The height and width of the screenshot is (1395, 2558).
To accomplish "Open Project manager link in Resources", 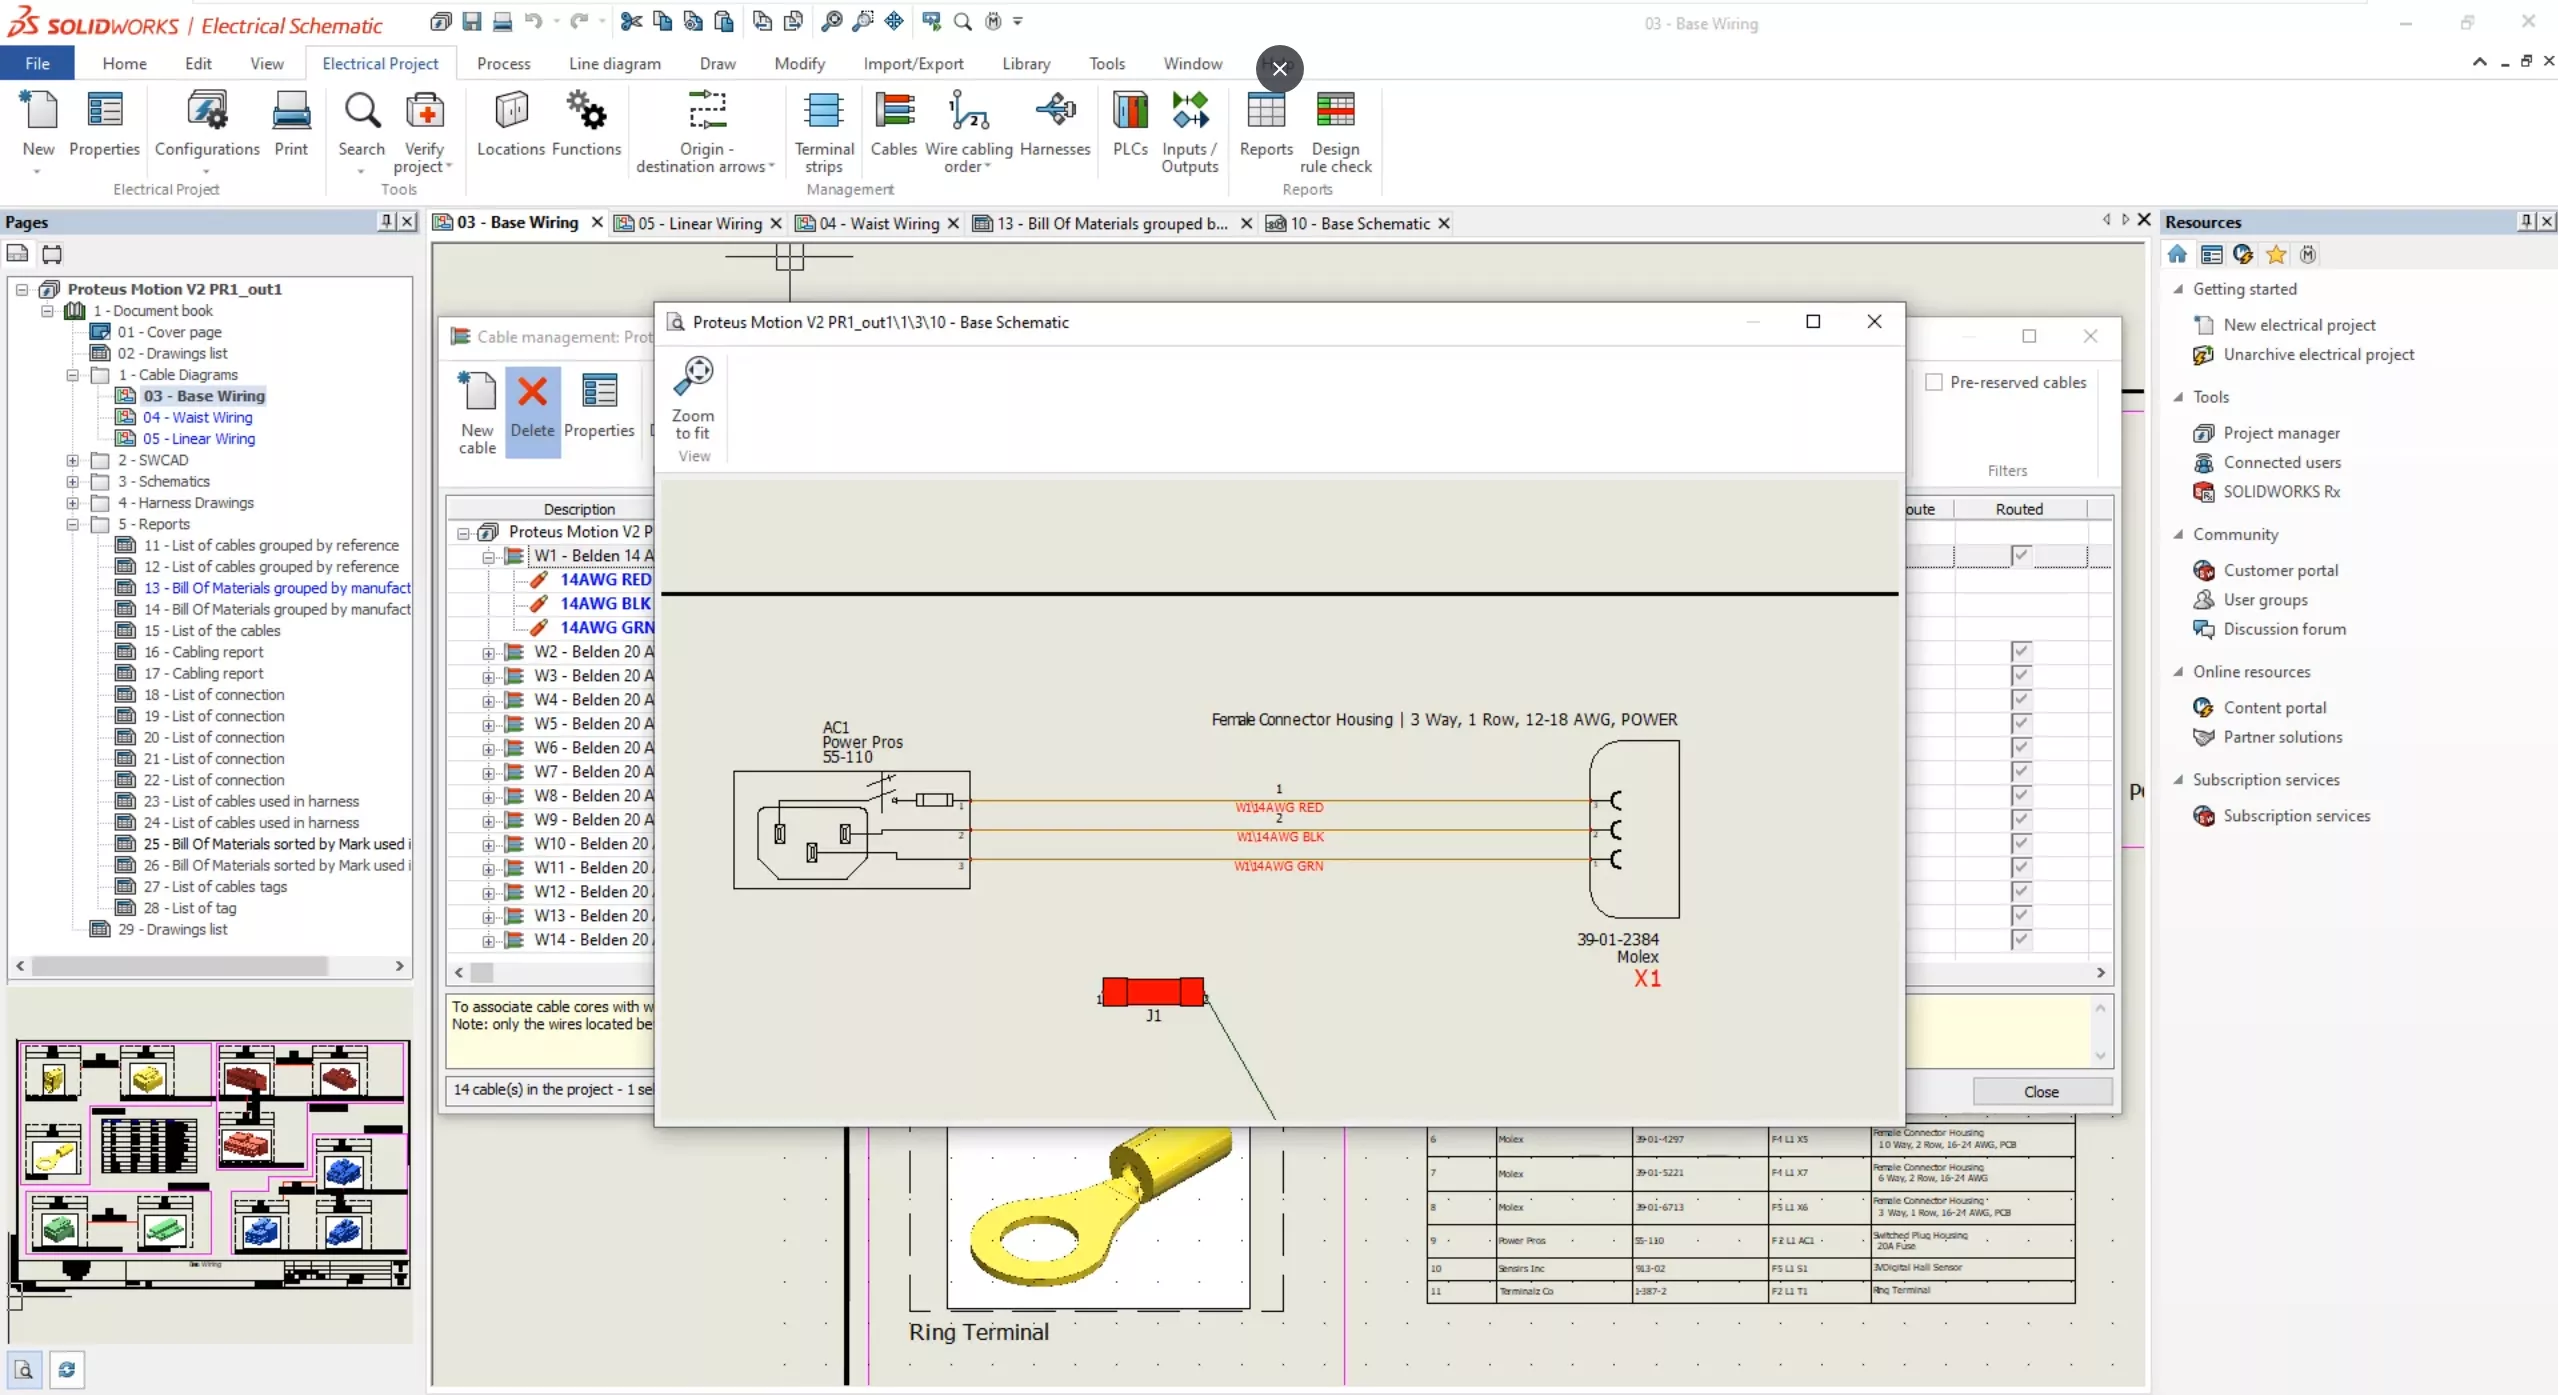I will [x=2281, y=433].
